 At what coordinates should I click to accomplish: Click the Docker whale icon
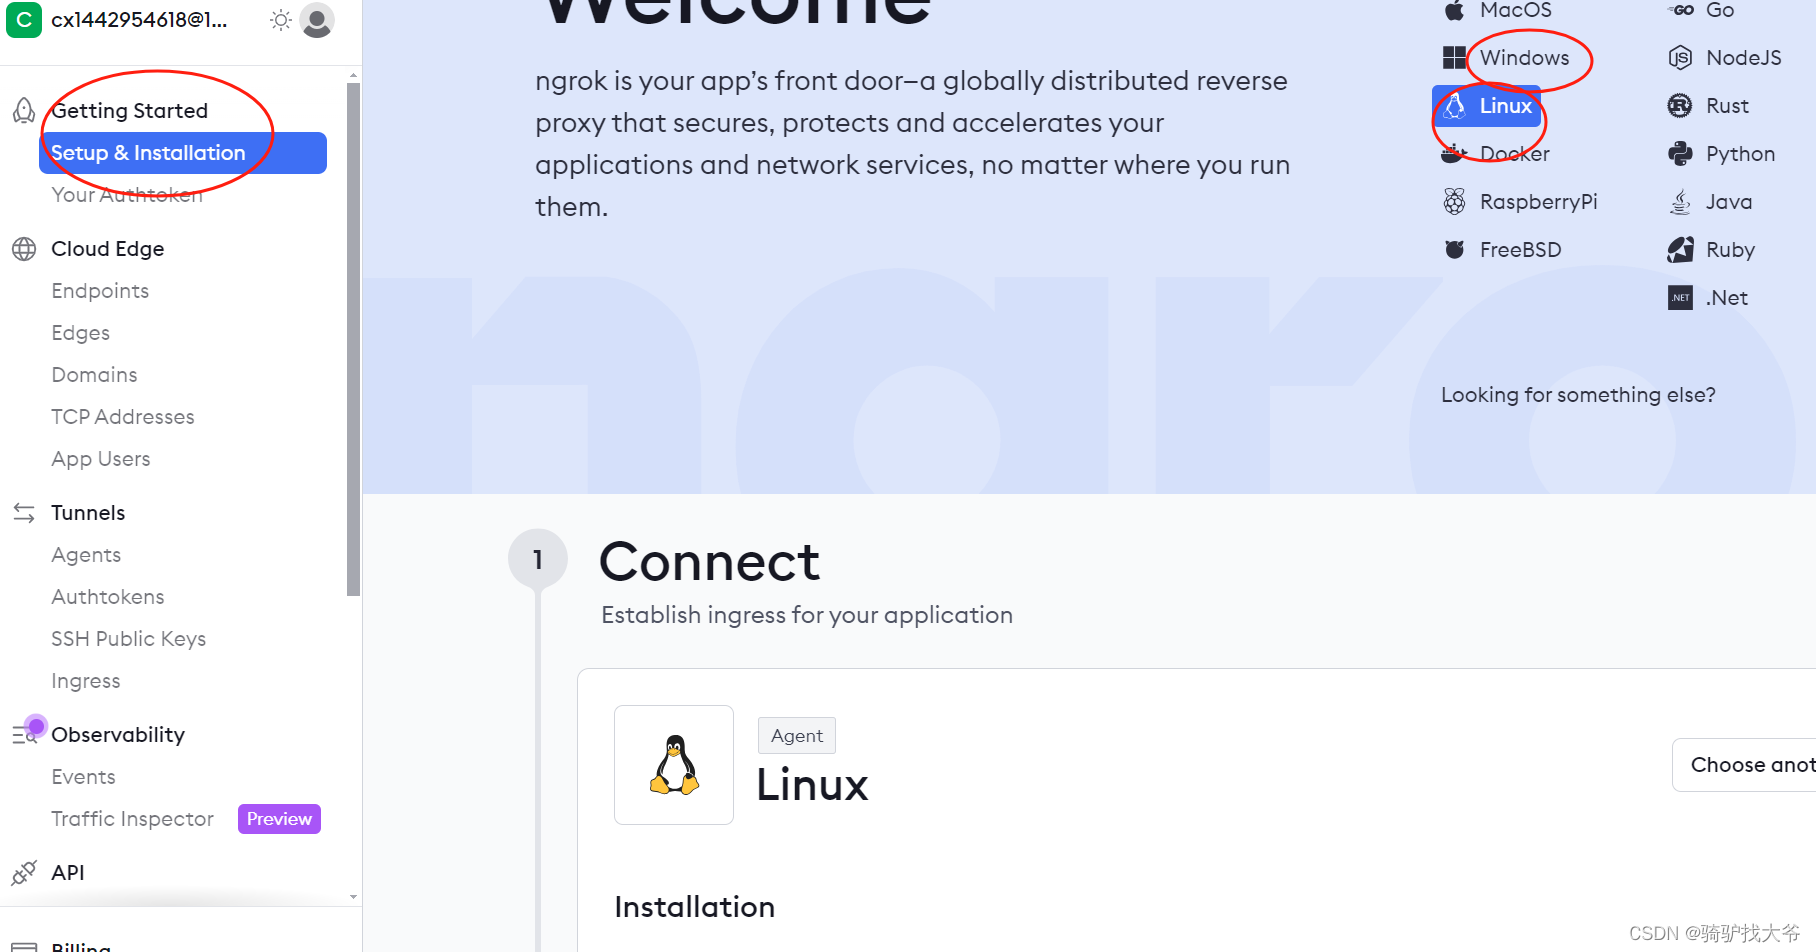click(1455, 154)
